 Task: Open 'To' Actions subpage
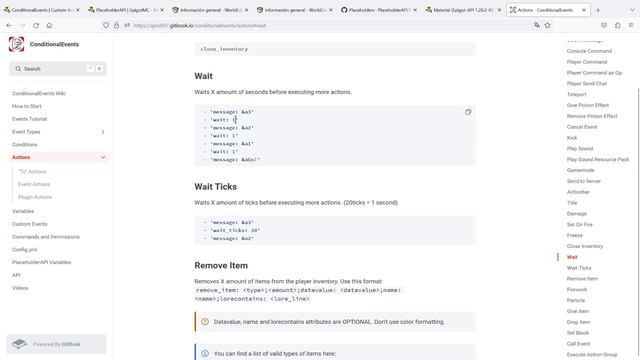(32, 171)
